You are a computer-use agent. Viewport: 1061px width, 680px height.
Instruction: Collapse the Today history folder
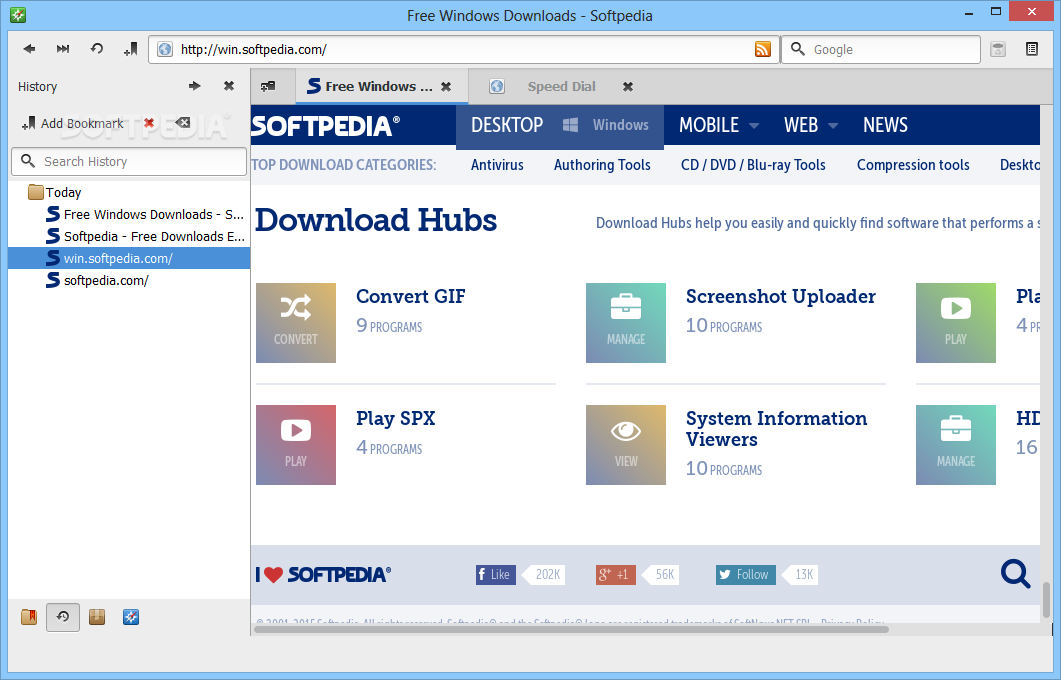click(x=54, y=192)
